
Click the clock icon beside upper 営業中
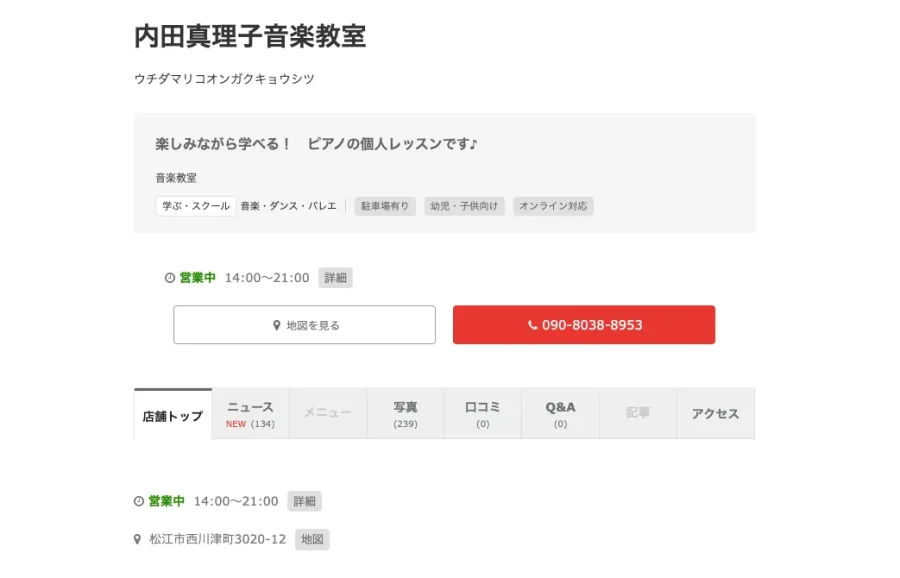click(x=170, y=278)
